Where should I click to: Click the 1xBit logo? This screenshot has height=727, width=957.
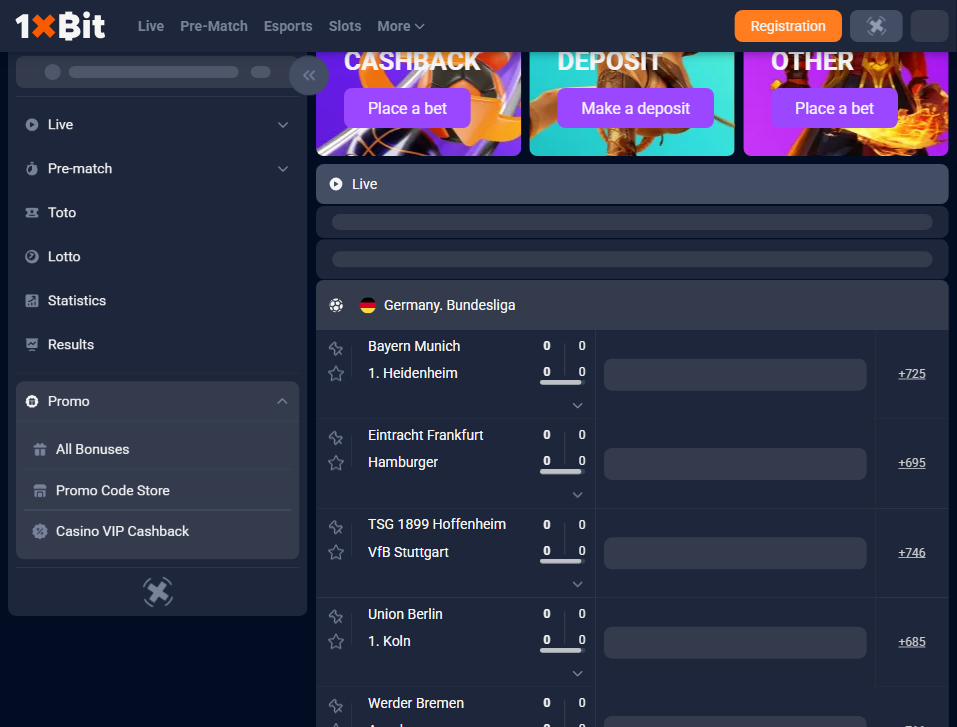(x=60, y=26)
